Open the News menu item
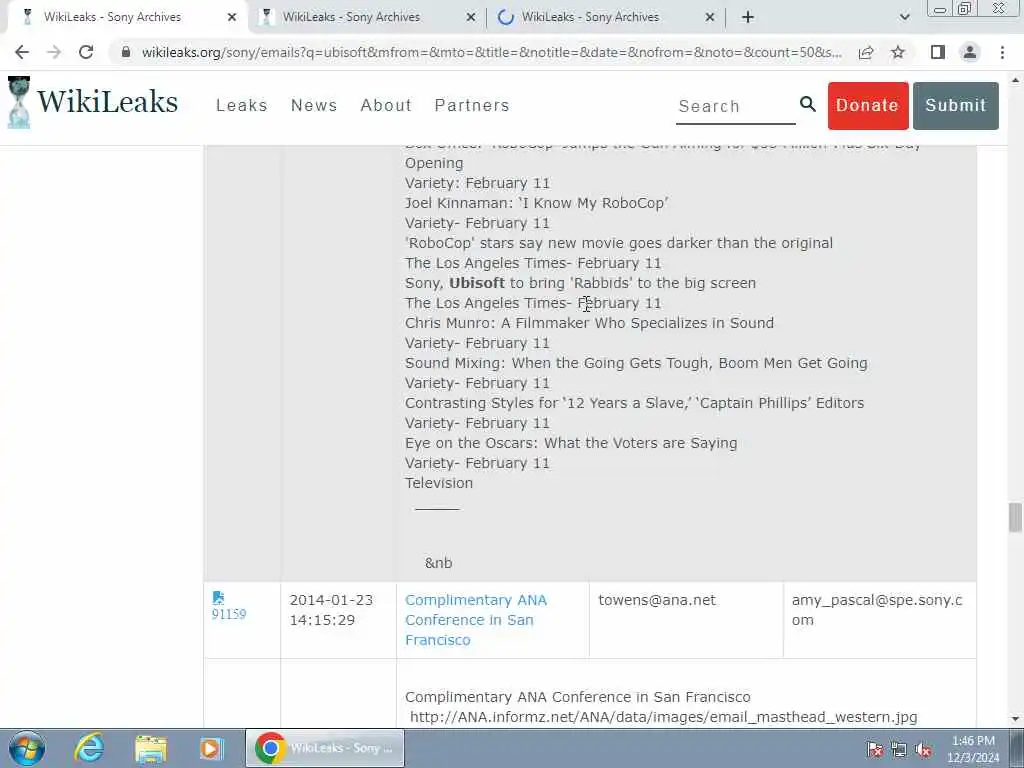Image resolution: width=1024 pixels, height=768 pixels. pos(314,105)
